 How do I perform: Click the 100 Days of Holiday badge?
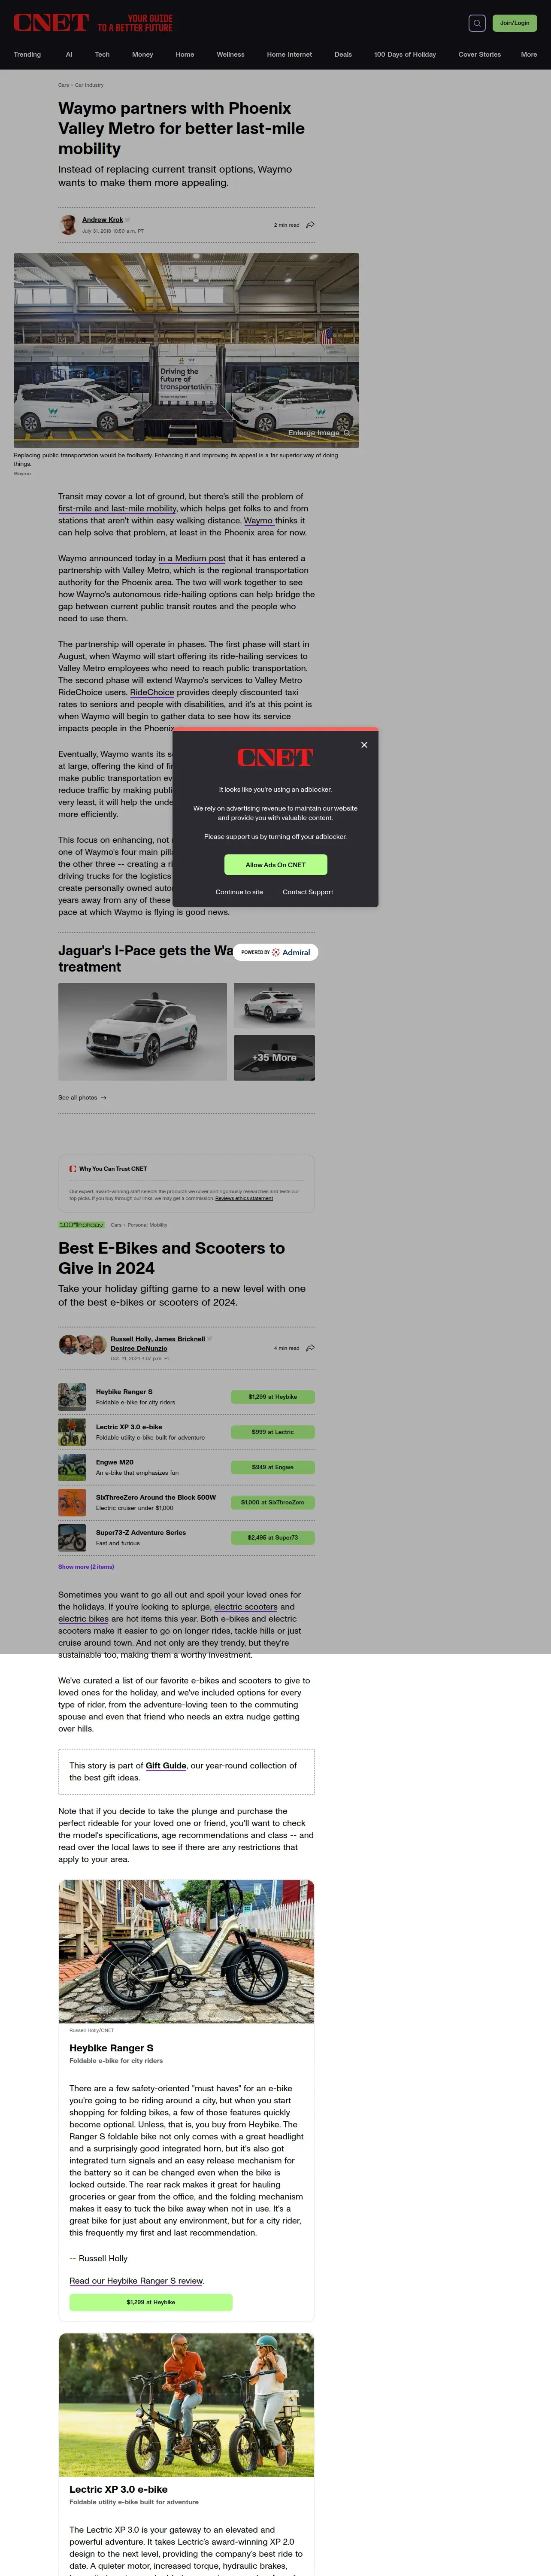coord(81,1225)
